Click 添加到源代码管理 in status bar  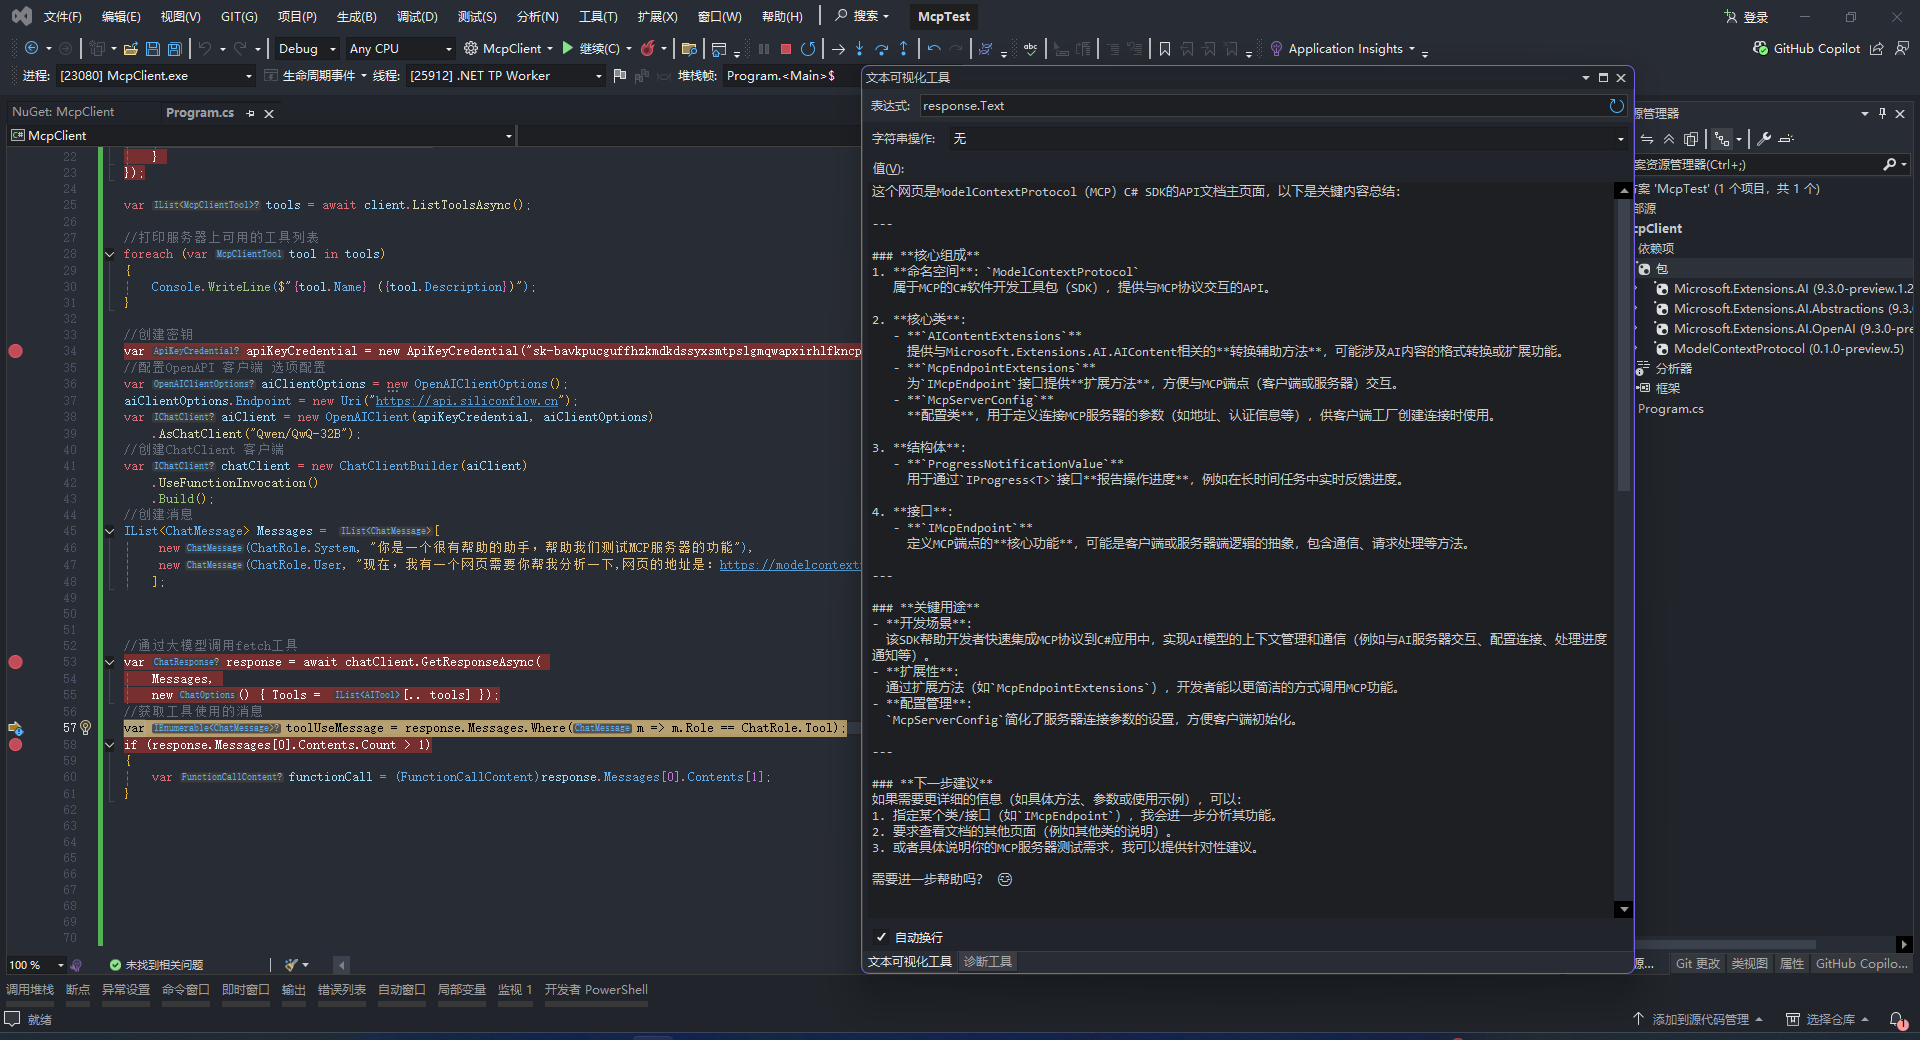[x=1699, y=1019]
